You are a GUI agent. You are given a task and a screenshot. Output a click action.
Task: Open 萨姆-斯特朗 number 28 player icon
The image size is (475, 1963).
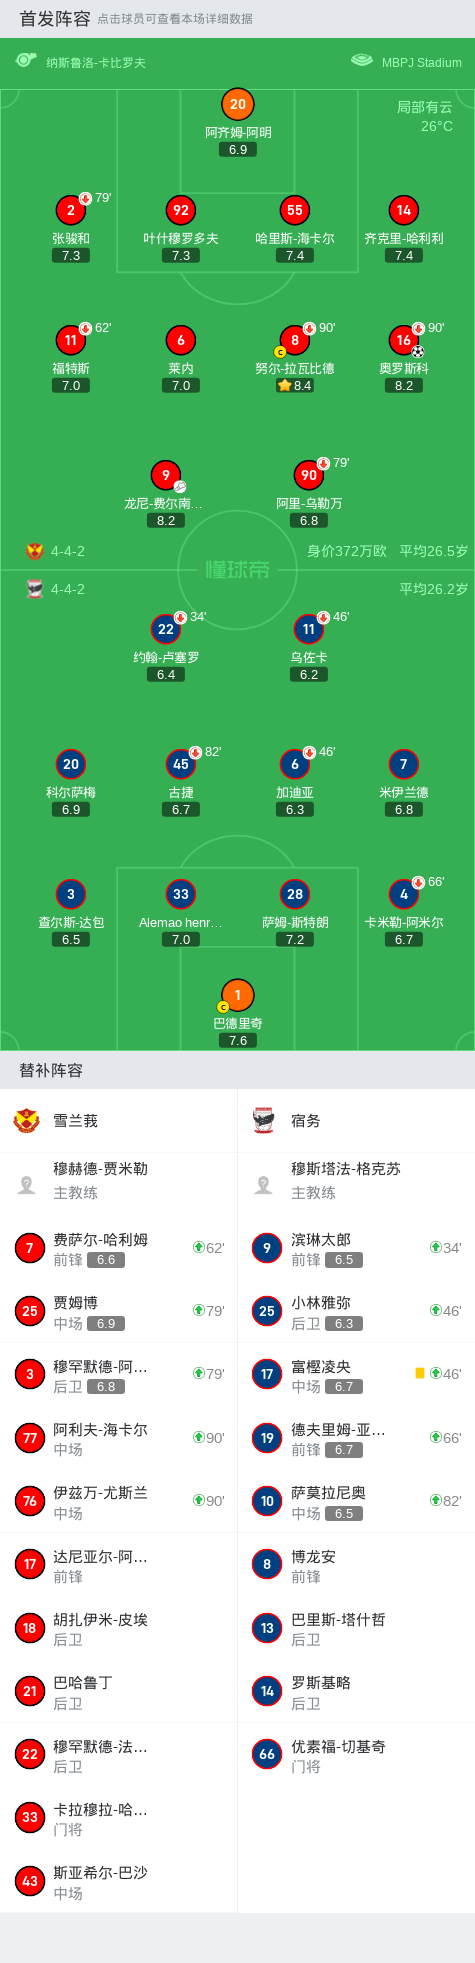pos(295,894)
